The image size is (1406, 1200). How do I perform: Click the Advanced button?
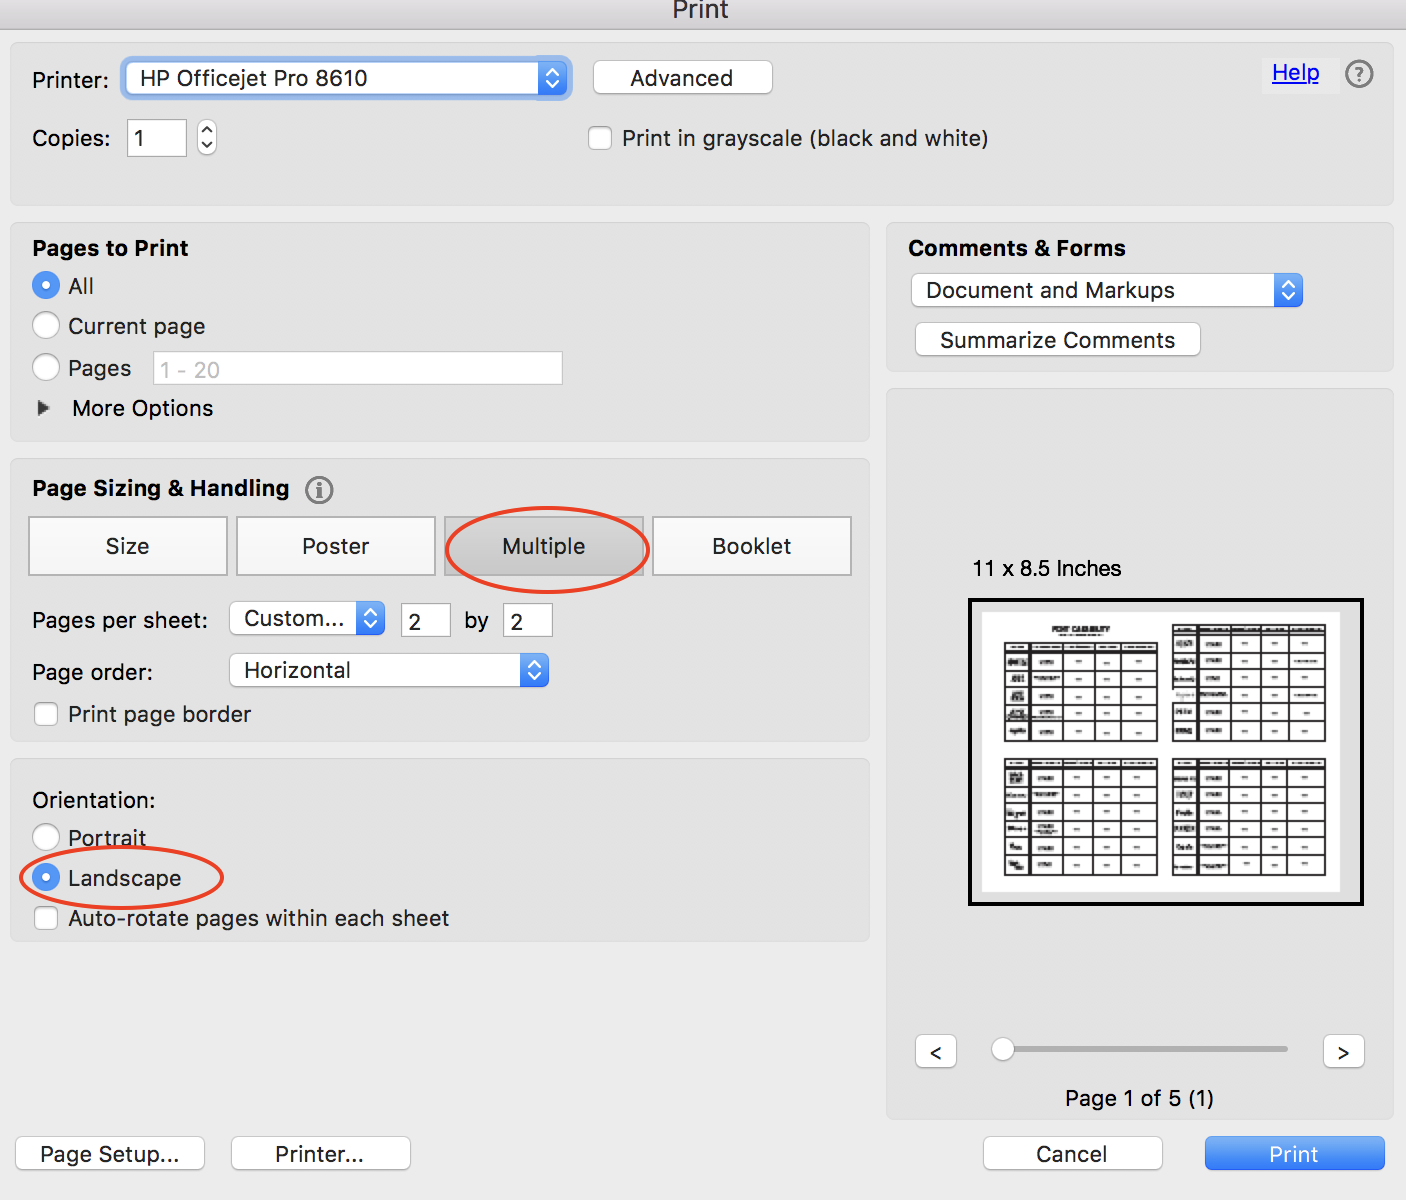tap(683, 78)
